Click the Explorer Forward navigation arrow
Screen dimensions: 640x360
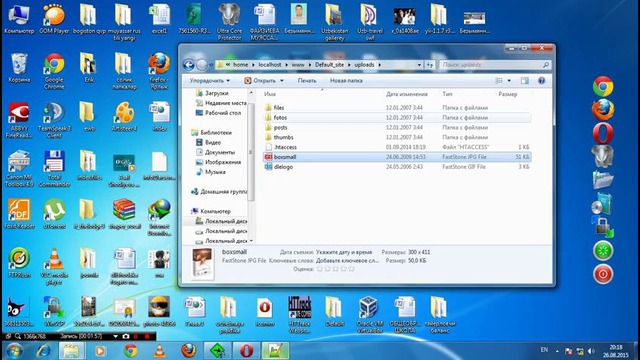(202, 64)
